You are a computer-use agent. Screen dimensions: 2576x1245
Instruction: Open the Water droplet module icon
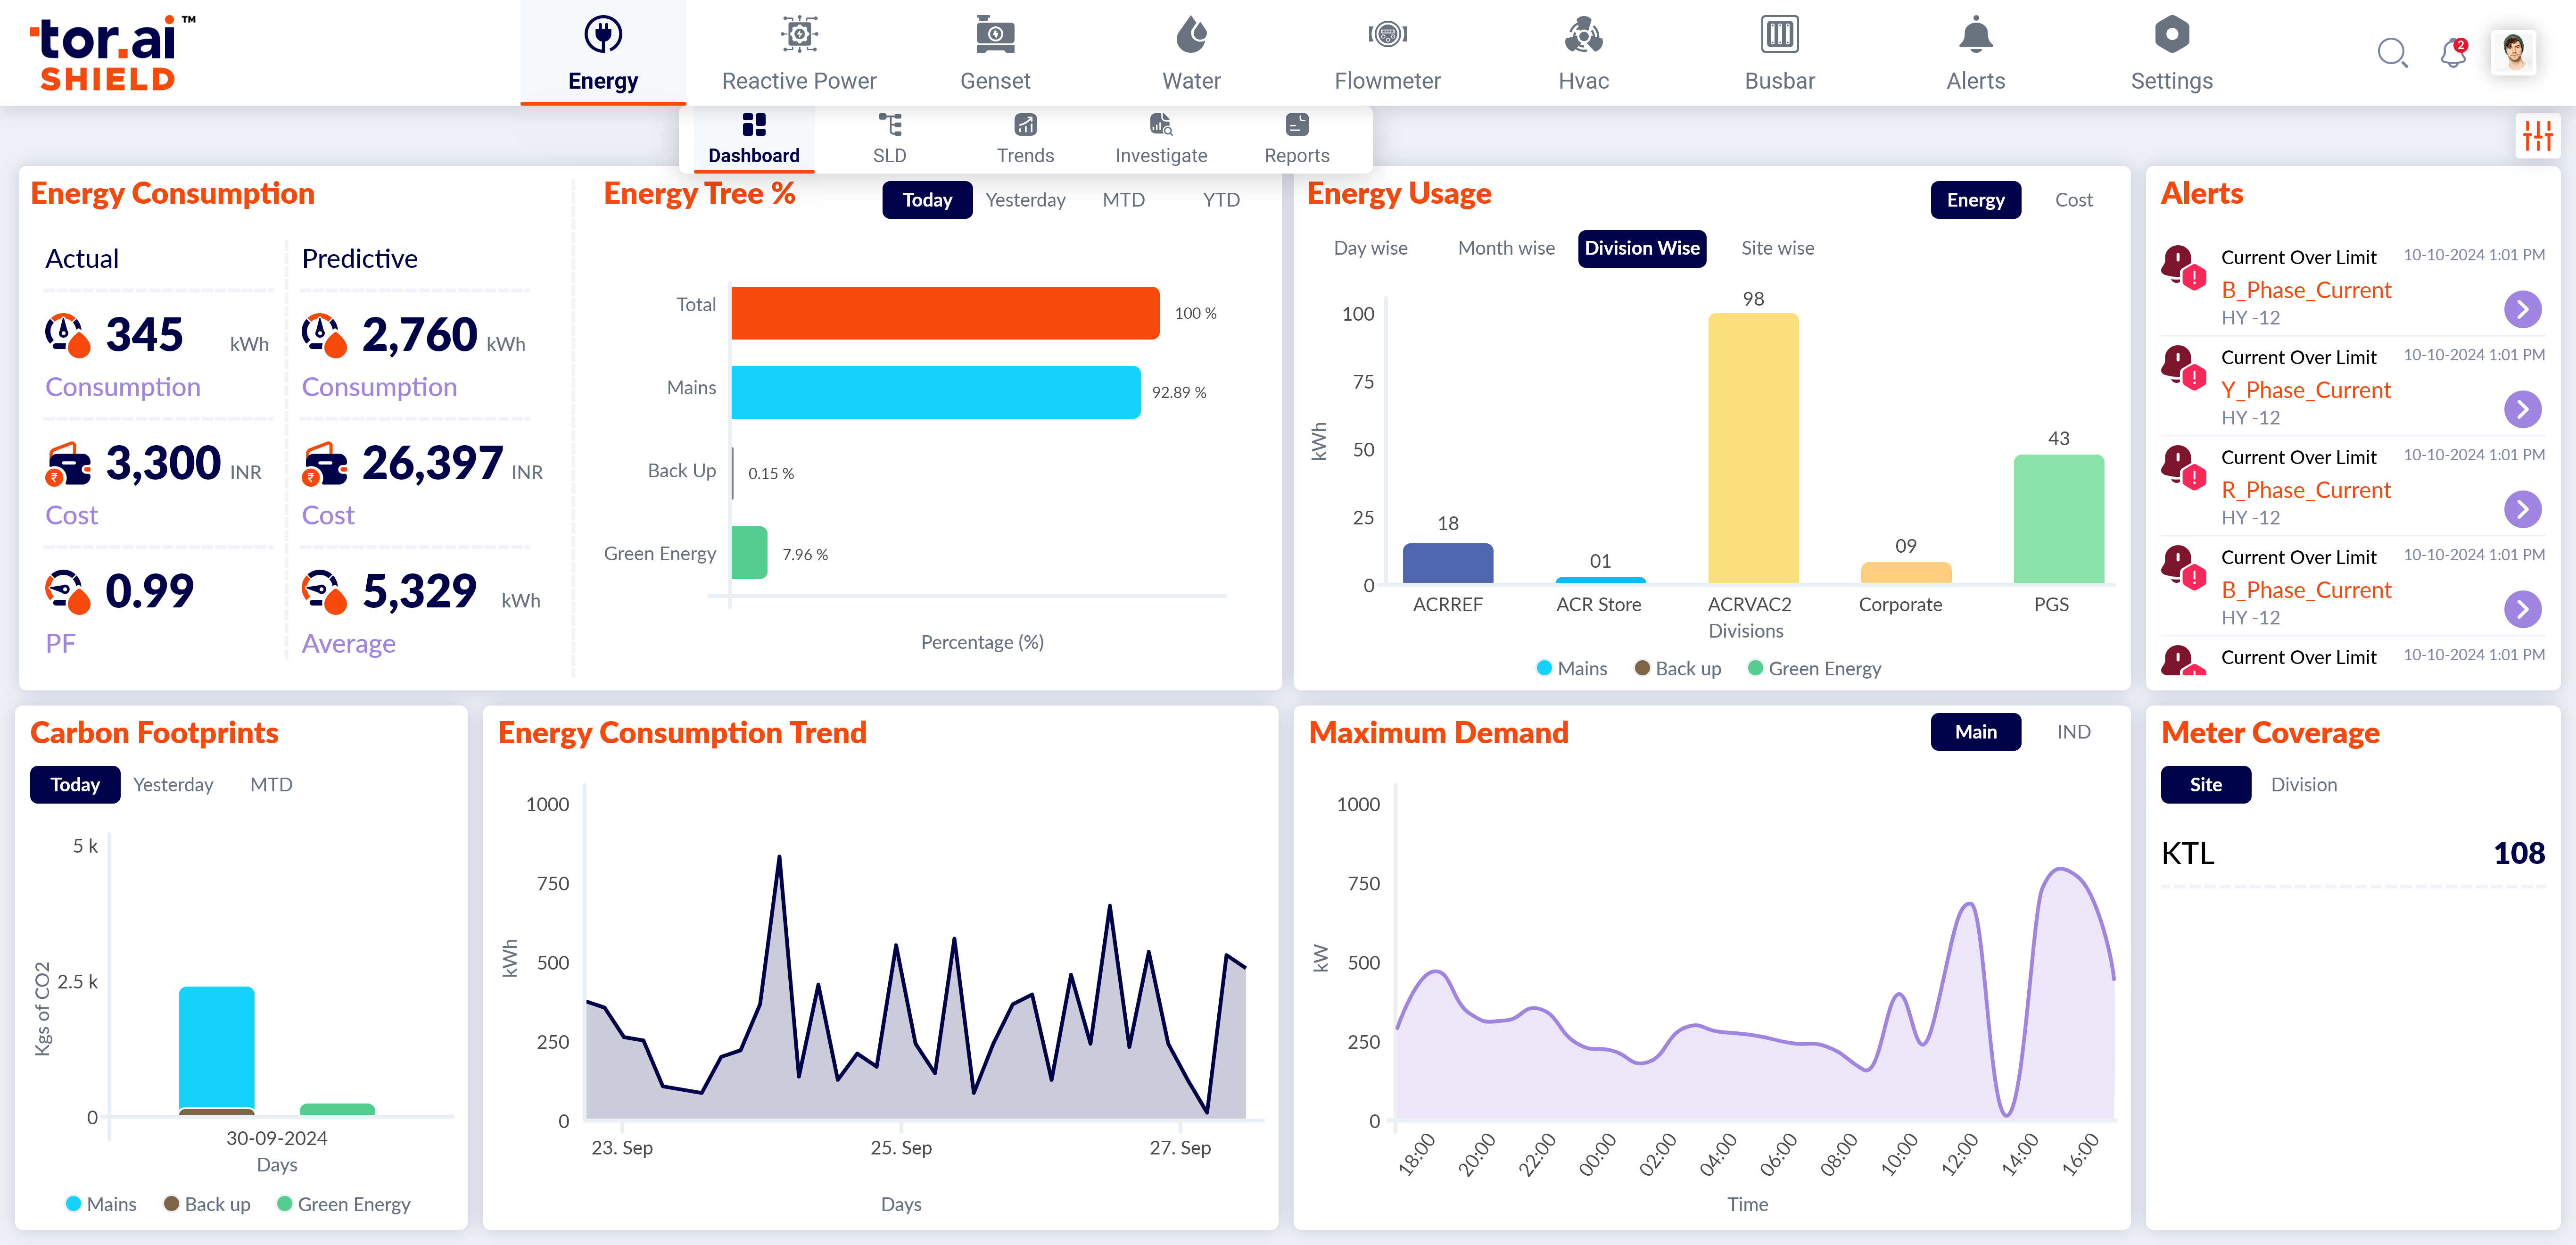[x=1191, y=35]
